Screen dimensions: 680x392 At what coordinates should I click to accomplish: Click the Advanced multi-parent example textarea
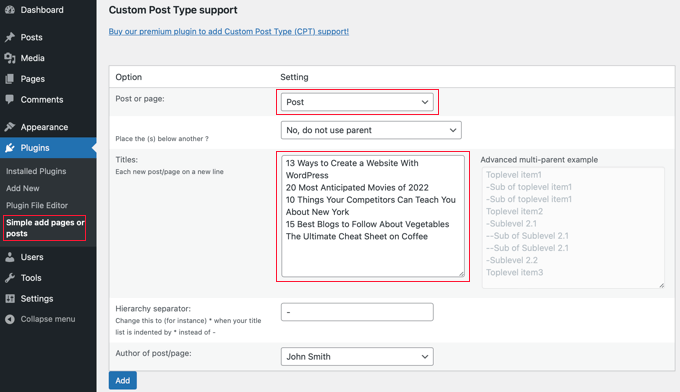(x=573, y=228)
